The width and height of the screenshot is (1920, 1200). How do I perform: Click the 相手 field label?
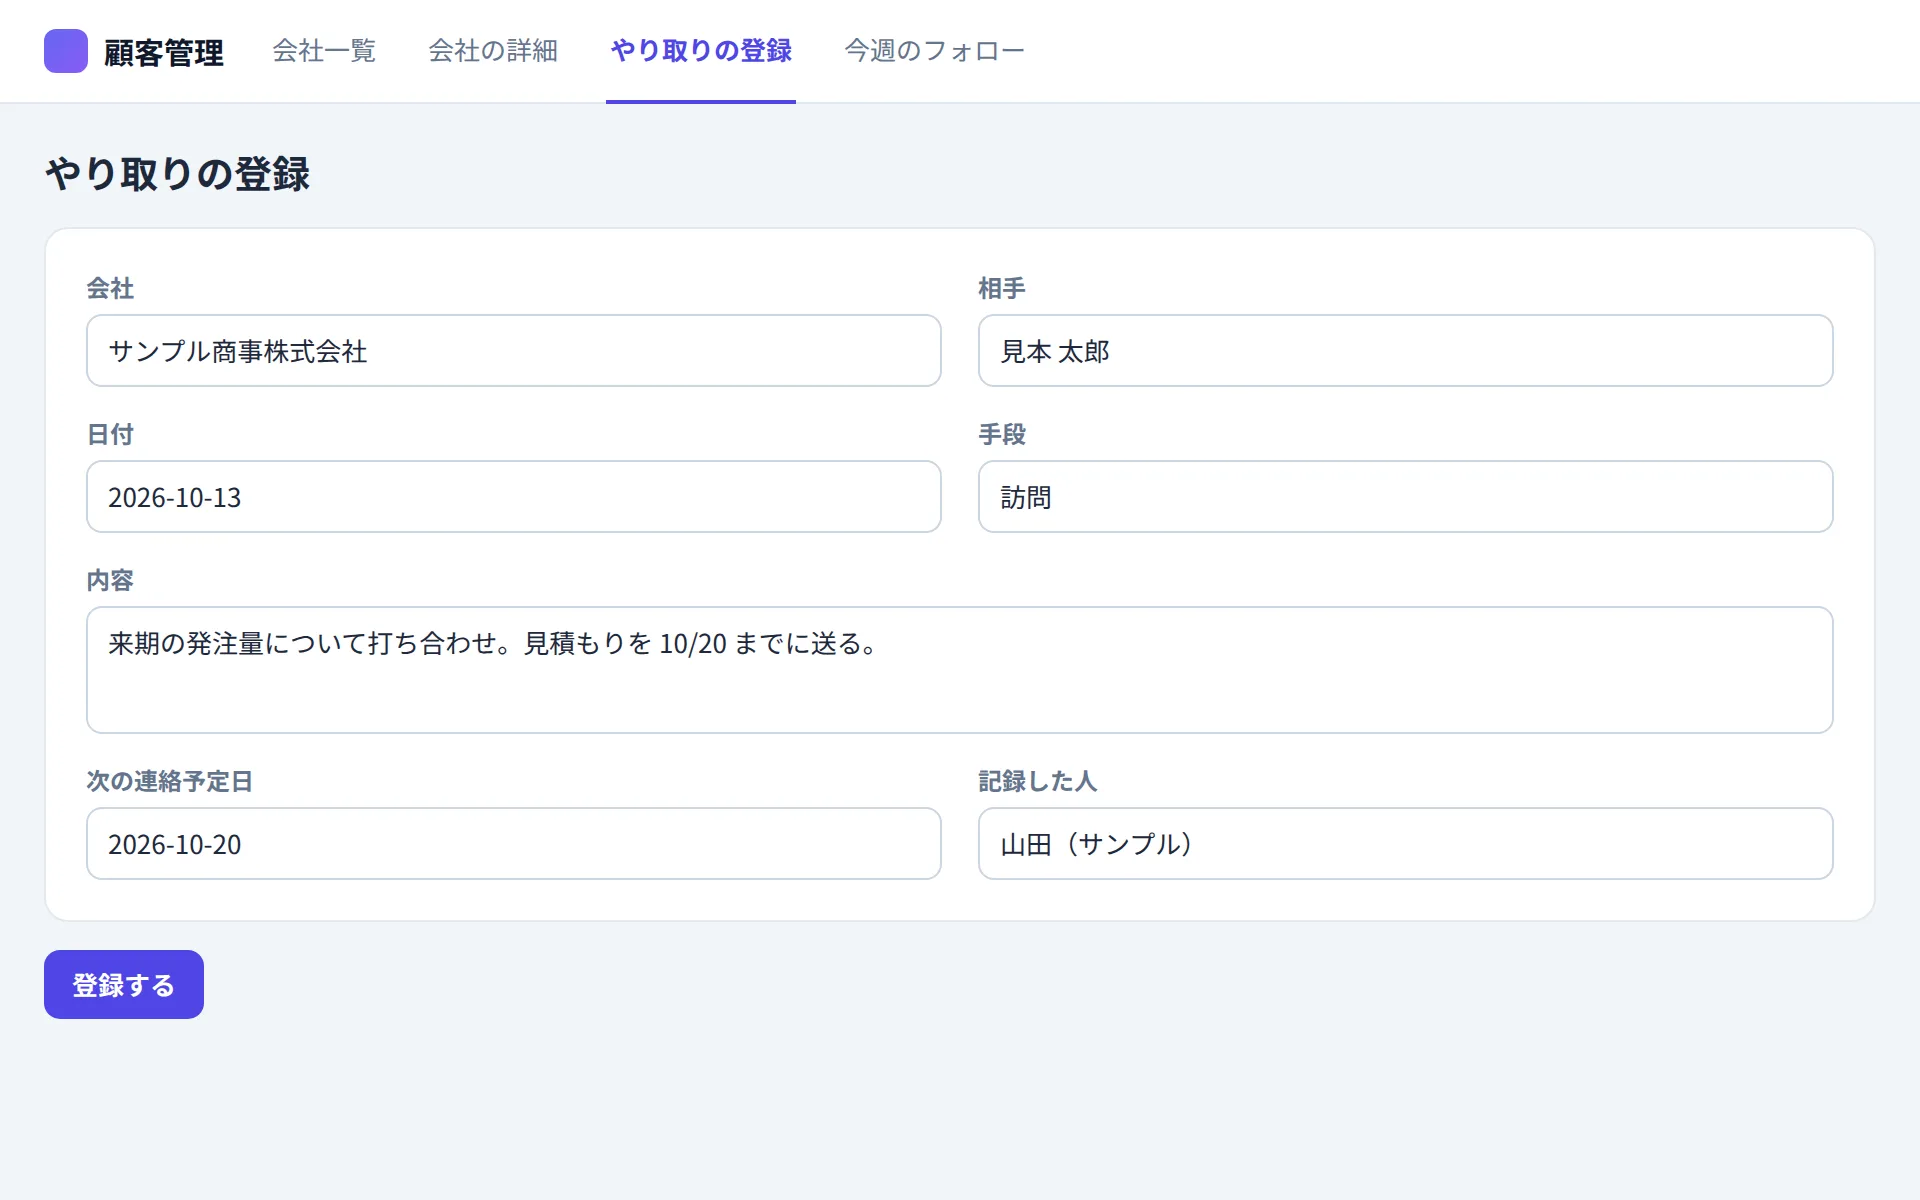tap(1002, 289)
